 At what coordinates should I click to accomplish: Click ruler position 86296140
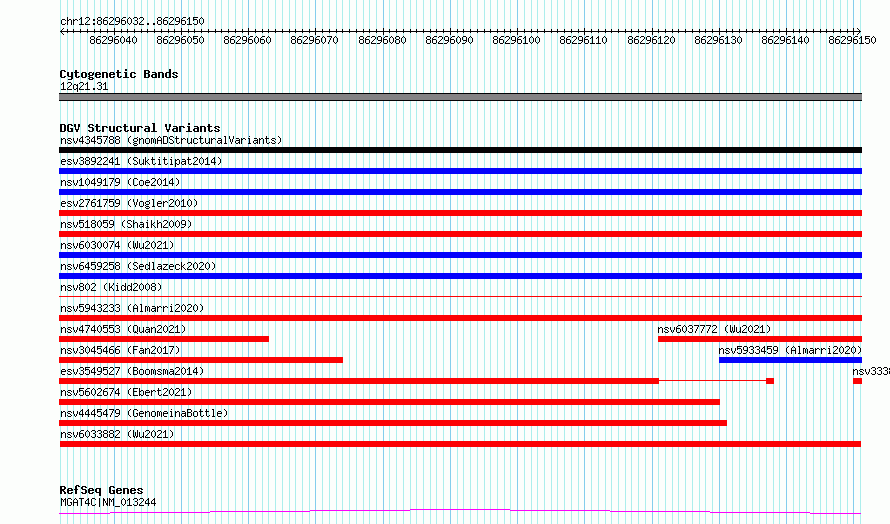click(786, 40)
